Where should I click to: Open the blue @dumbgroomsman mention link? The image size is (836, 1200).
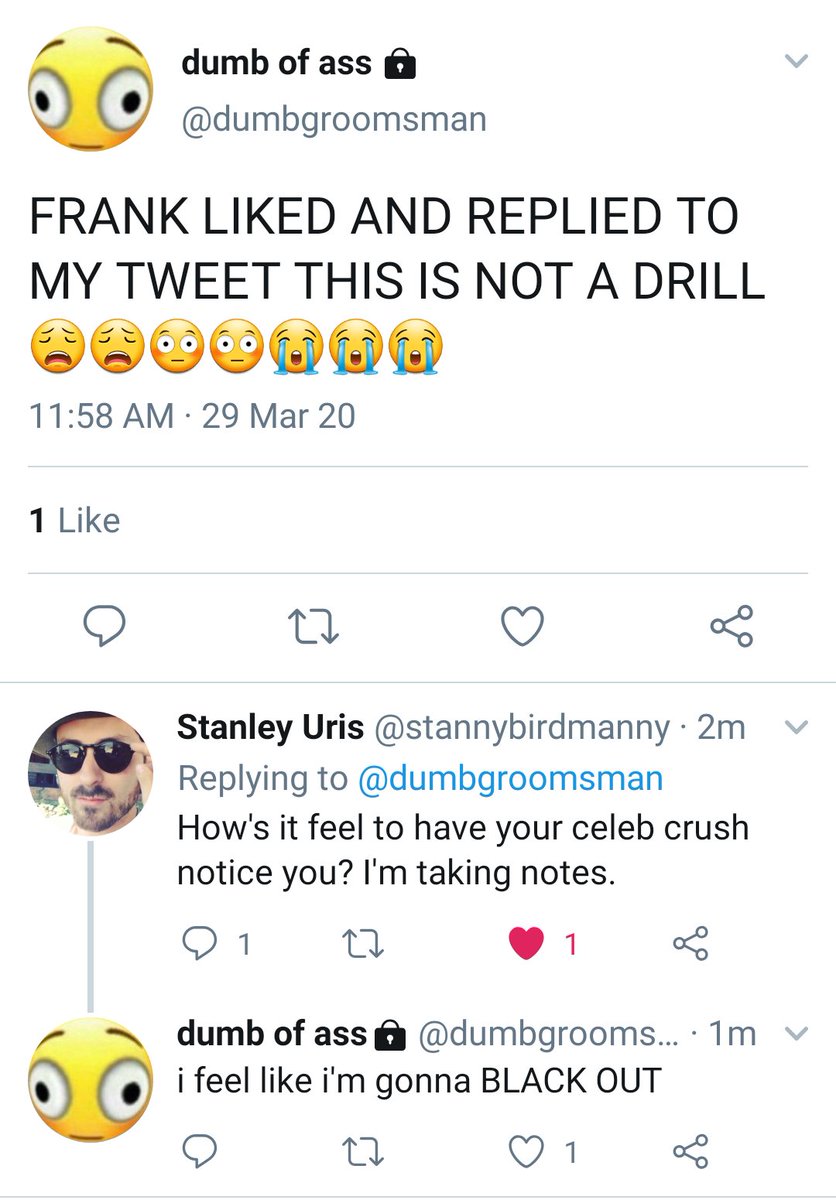click(x=510, y=779)
